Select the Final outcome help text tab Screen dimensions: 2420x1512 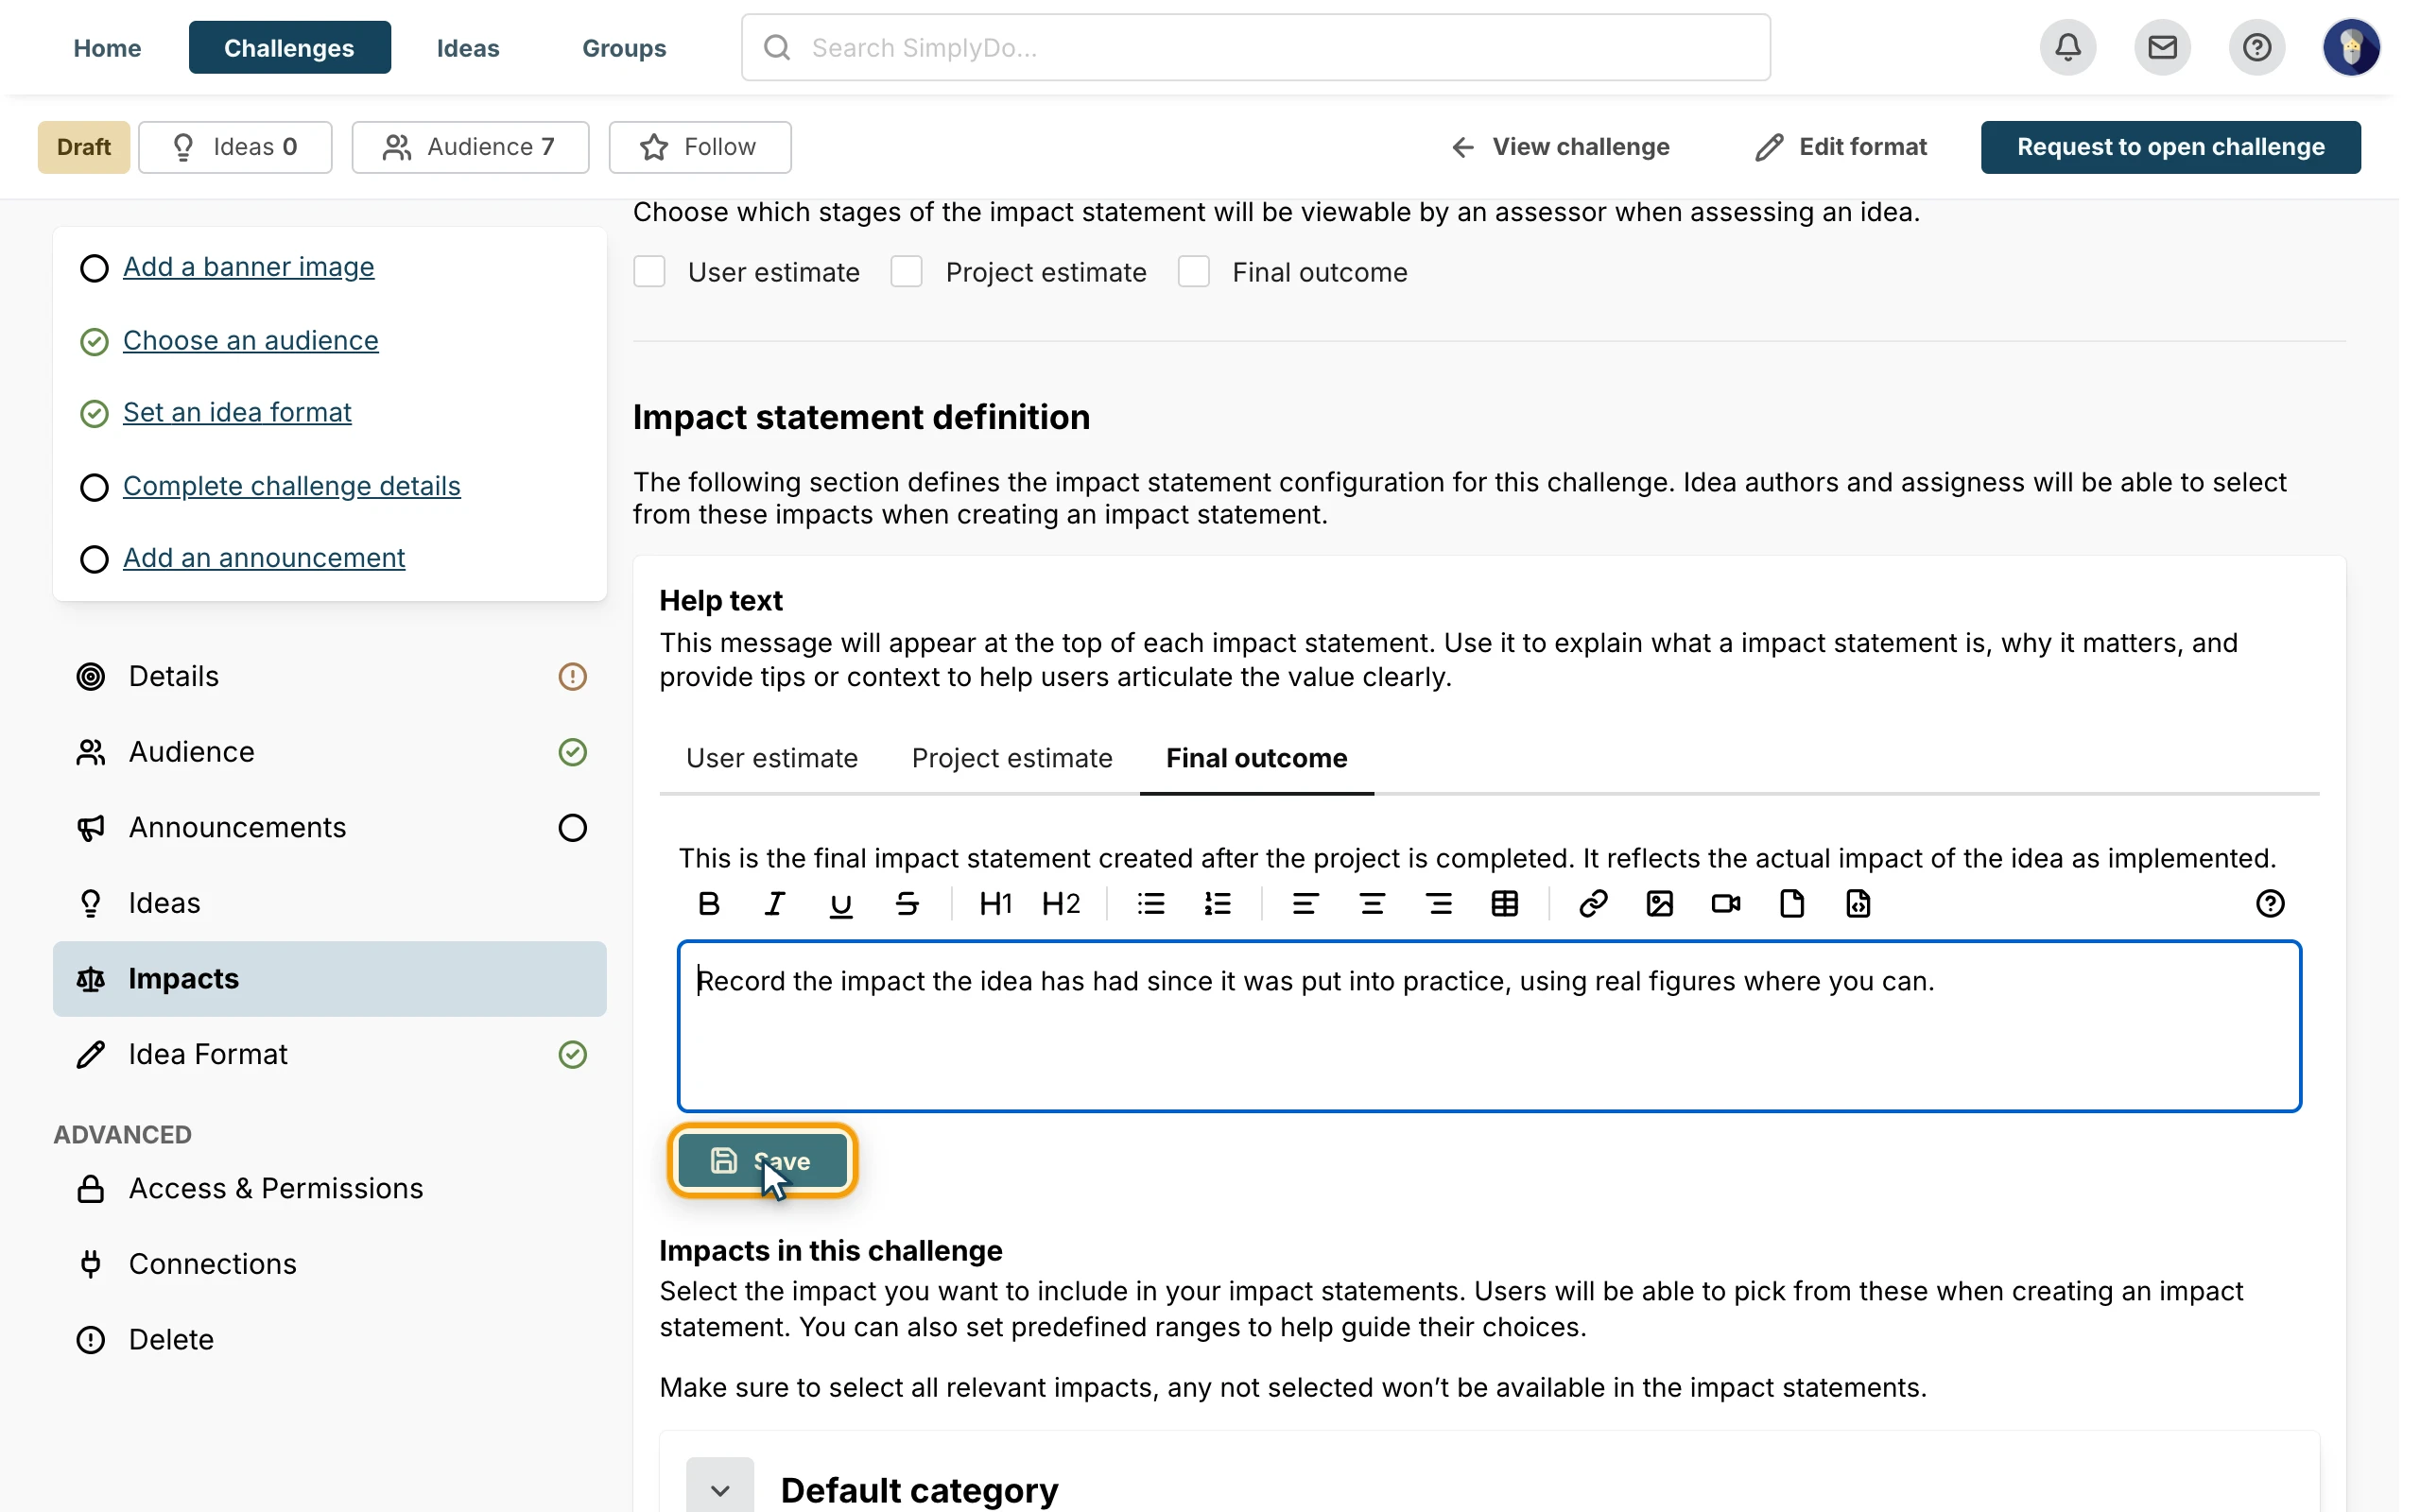click(1257, 758)
